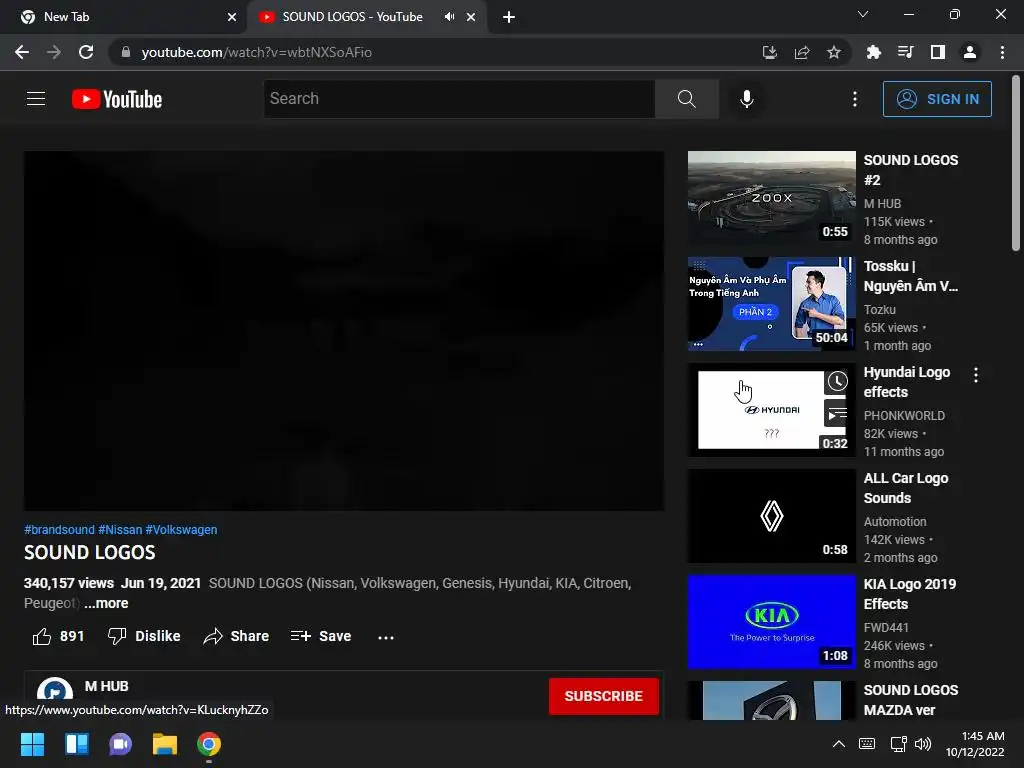Open the YouTube guide hamburger menu
This screenshot has height=768, width=1024.
coord(36,99)
